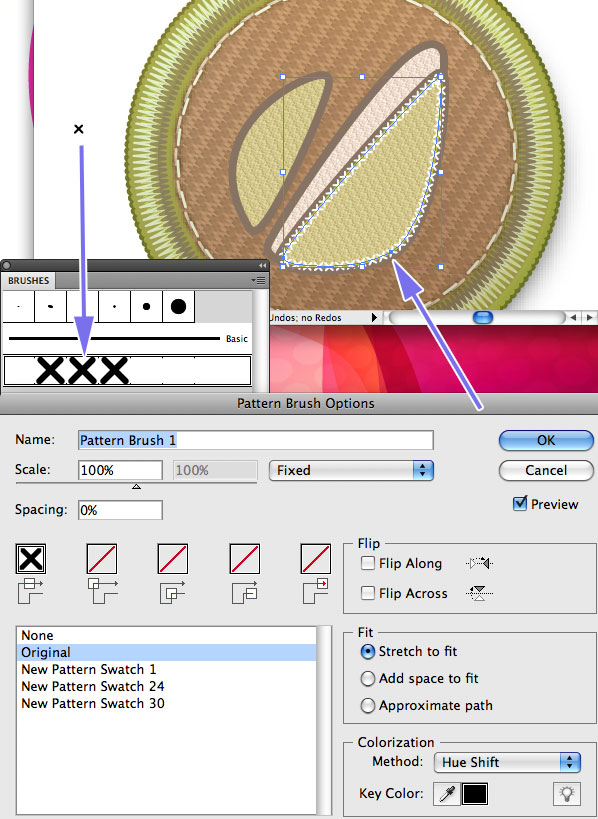Click the Name field with Pattern Brush 1
This screenshot has height=819, width=598.
click(x=256, y=440)
